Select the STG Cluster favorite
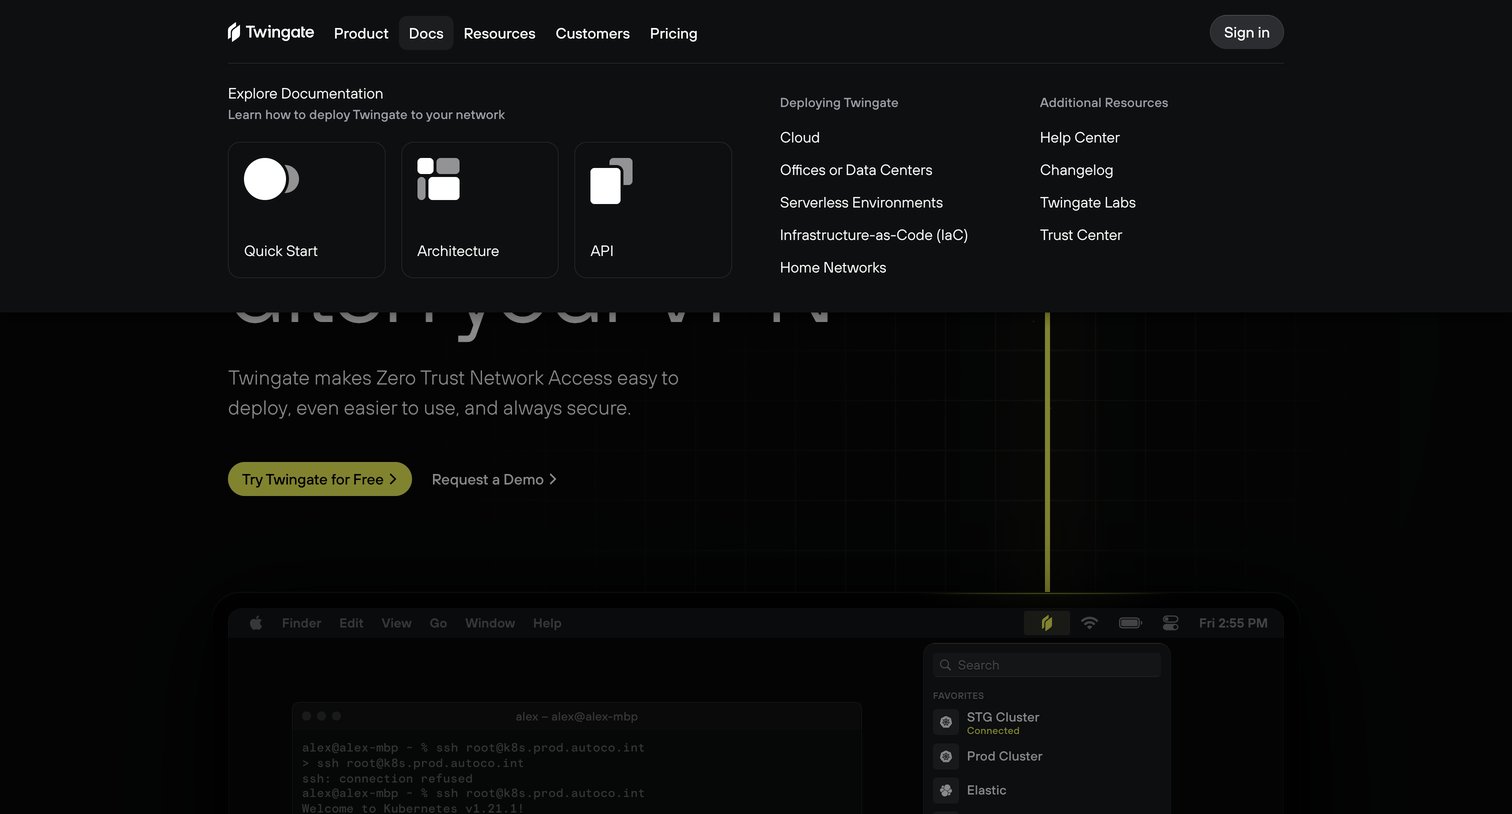This screenshot has width=1512, height=814. click(x=1047, y=722)
